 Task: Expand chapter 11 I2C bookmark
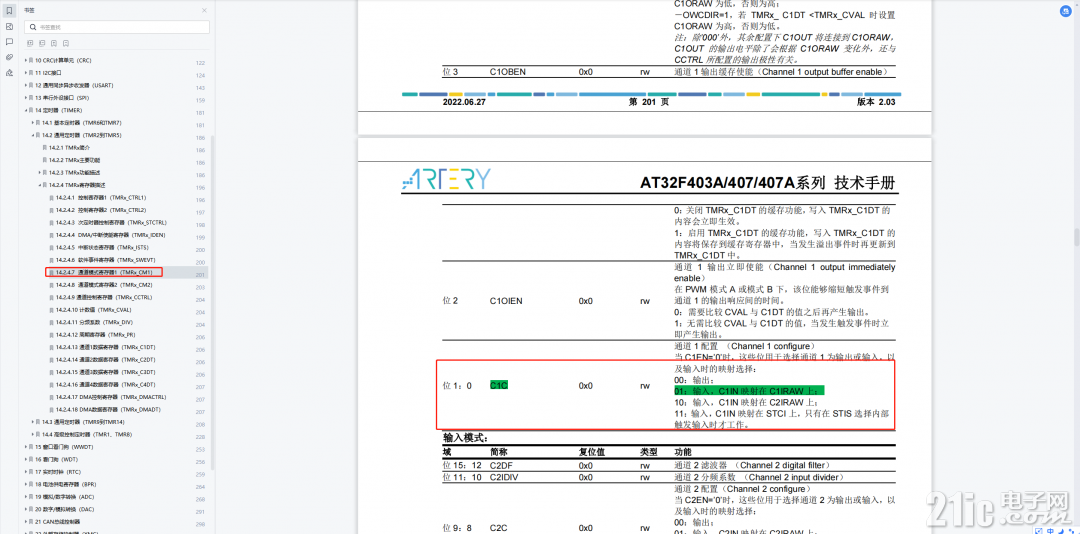tap(25, 73)
